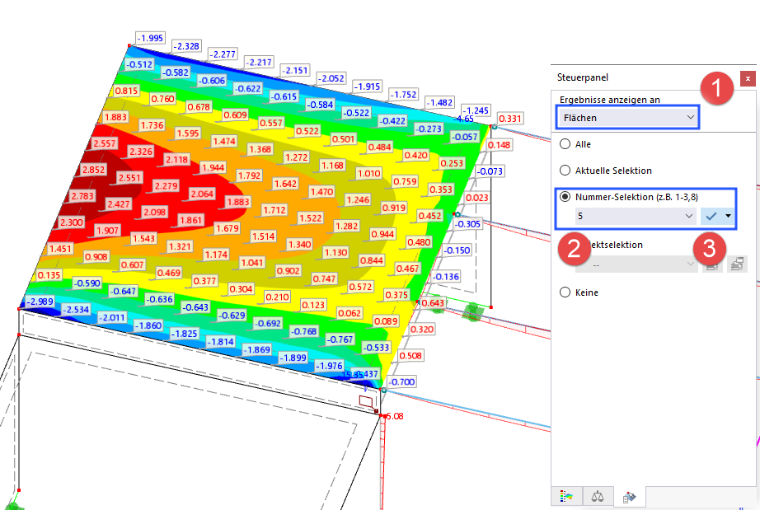Click the result value -1.995

click(x=150, y=38)
